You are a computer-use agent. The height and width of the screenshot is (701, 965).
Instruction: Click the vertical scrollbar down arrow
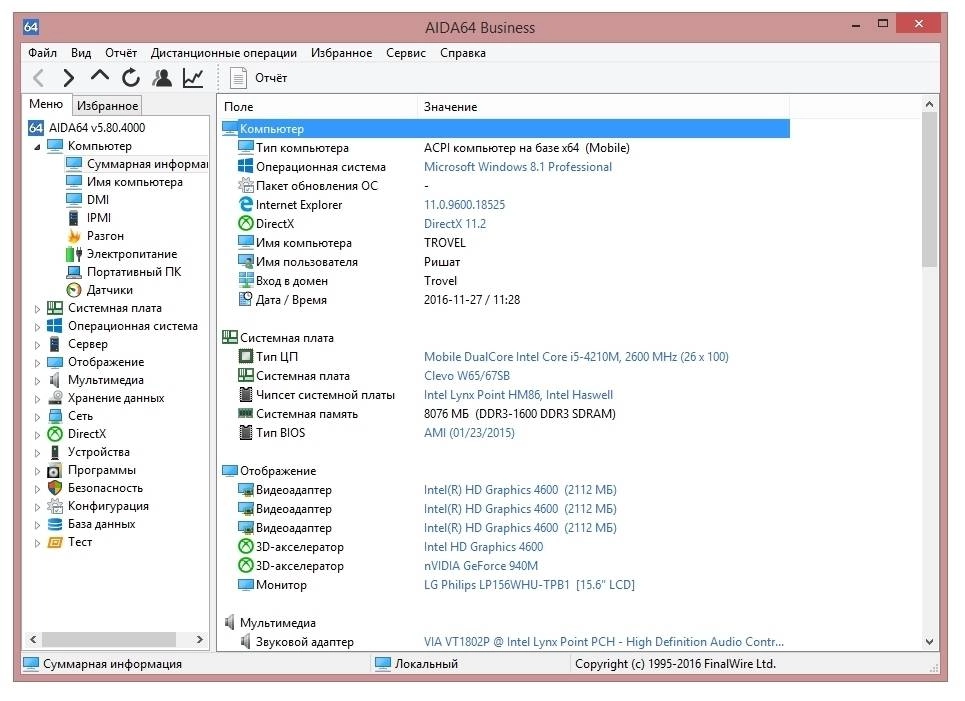pyautogui.click(x=929, y=641)
